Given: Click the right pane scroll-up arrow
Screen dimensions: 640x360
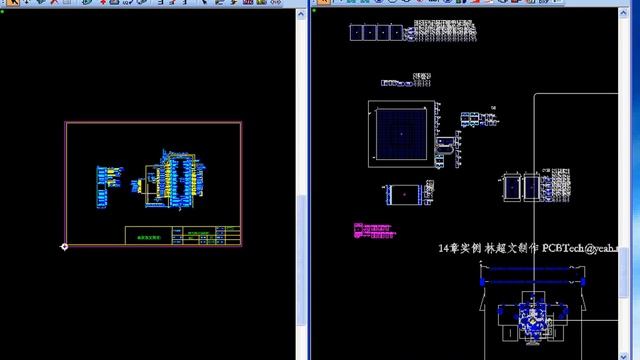Looking at the screenshot, I should [623, 13].
